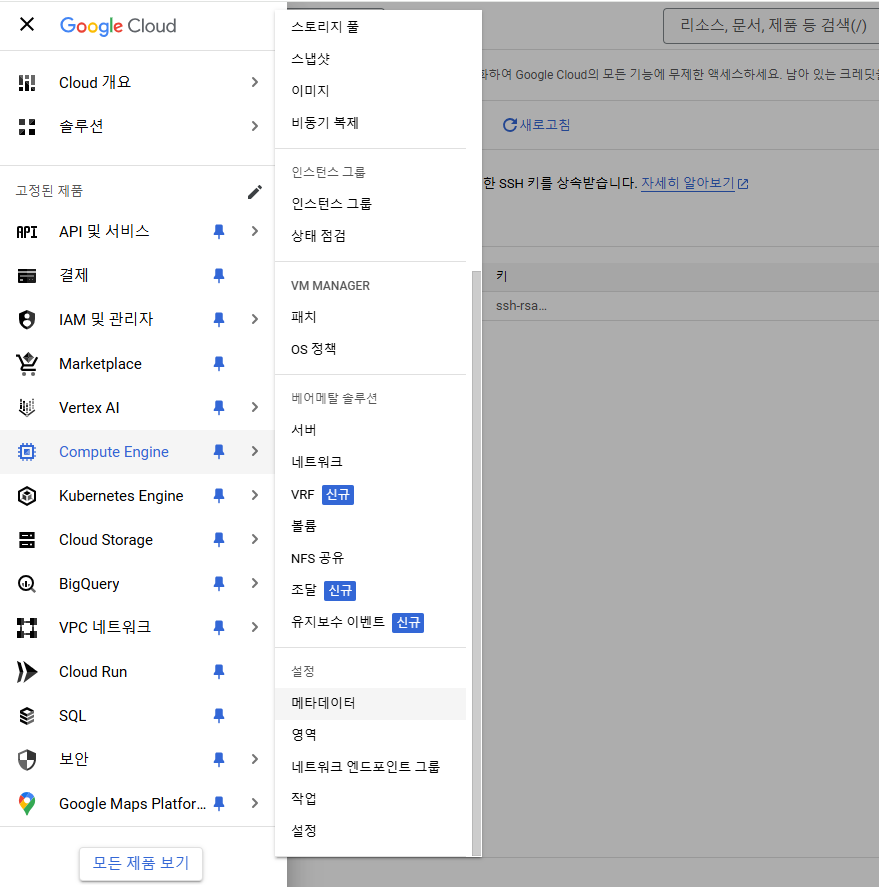Image resolution: width=879 pixels, height=887 pixels.
Task: Click the submenu vertical scrollbar
Action: pos(476,563)
